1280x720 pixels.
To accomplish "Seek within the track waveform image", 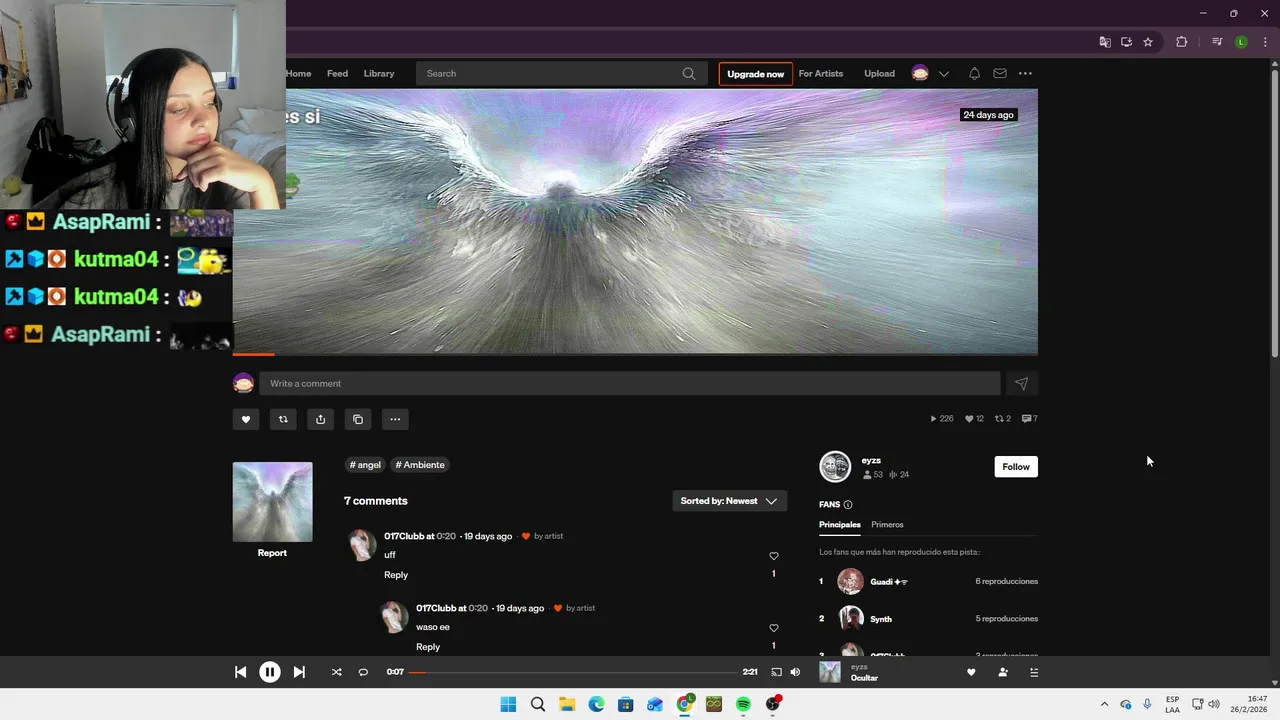I will [x=635, y=222].
